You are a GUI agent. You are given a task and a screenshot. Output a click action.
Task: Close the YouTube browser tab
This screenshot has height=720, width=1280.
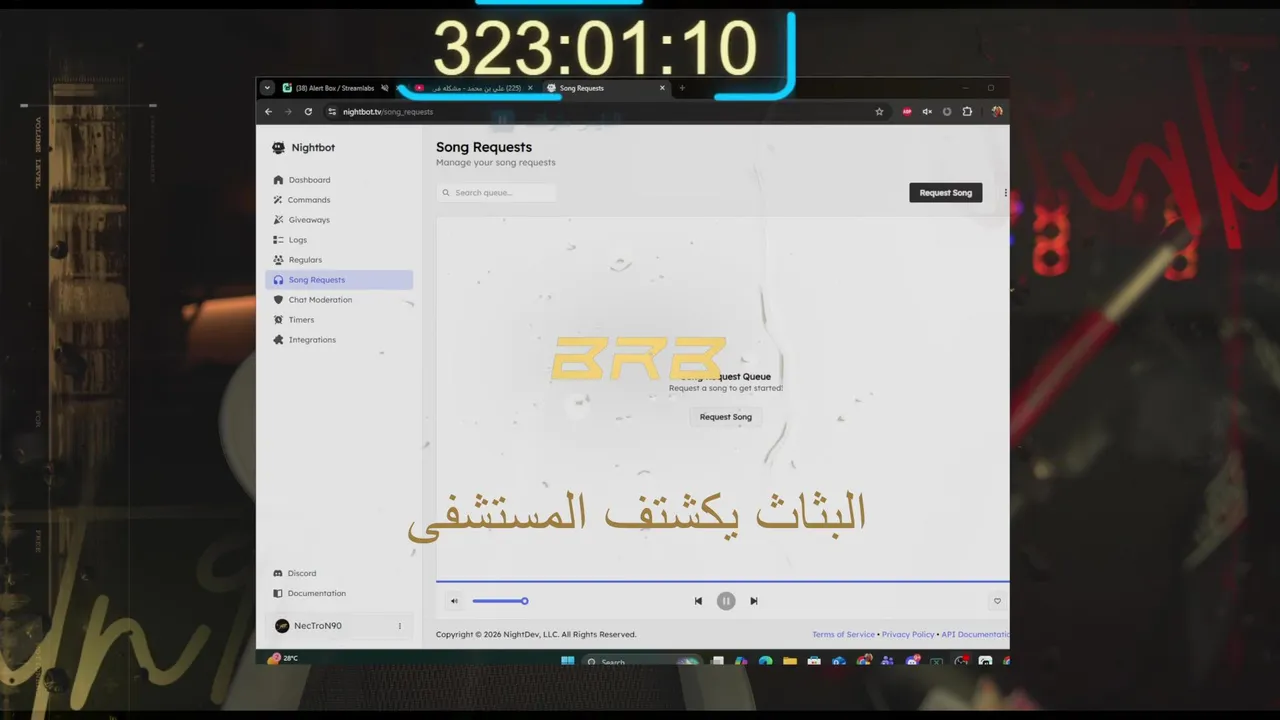click(530, 88)
